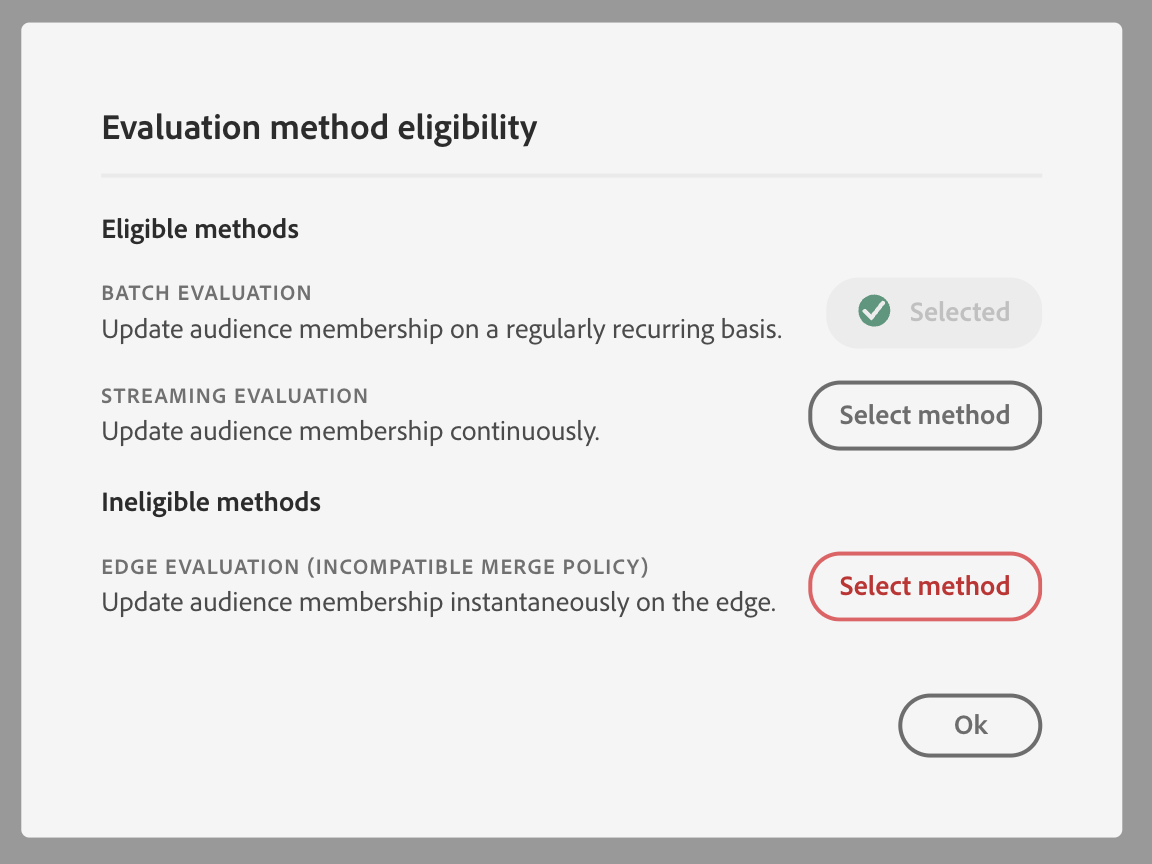The height and width of the screenshot is (864, 1152).
Task: Click the disabled Selected button label
Action: 959,312
